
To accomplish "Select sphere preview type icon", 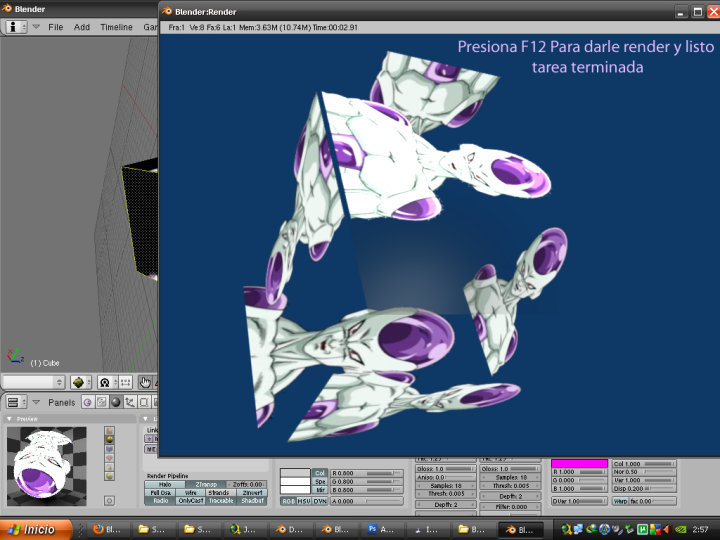I will tap(109, 439).
